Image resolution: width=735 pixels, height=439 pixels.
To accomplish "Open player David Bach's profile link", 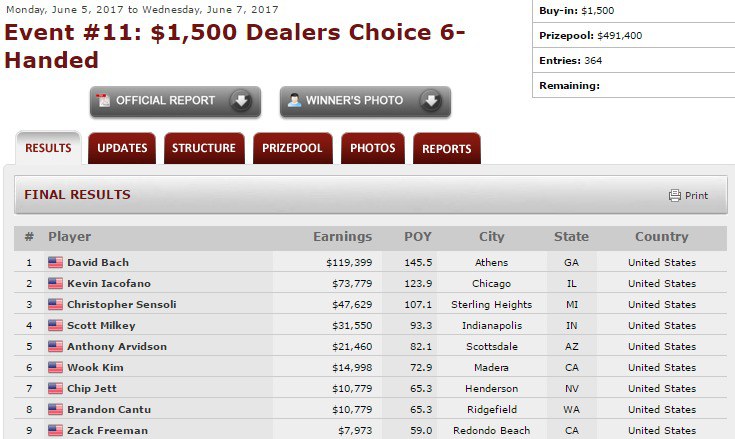I will 98,263.
